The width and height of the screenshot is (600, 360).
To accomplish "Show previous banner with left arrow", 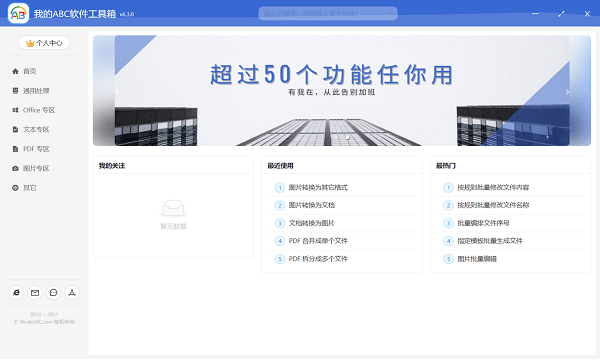I will coord(116,92).
